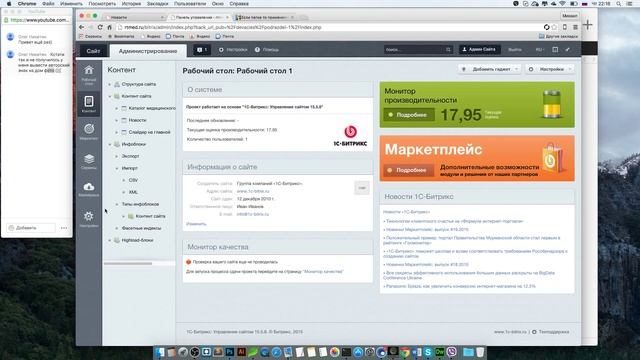Open the Добавить гаджет dropdown
The height and width of the screenshot is (360, 640).
(x=489, y=69)
